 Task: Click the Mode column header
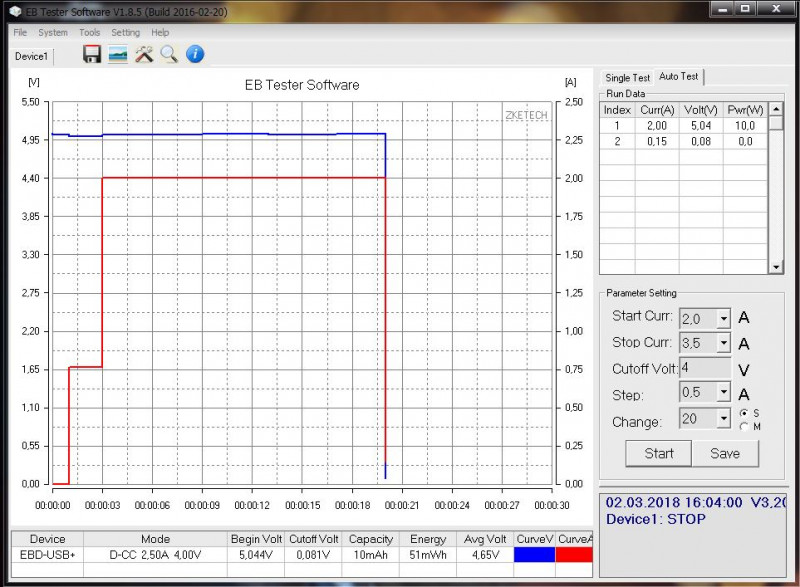coord(155,539)
